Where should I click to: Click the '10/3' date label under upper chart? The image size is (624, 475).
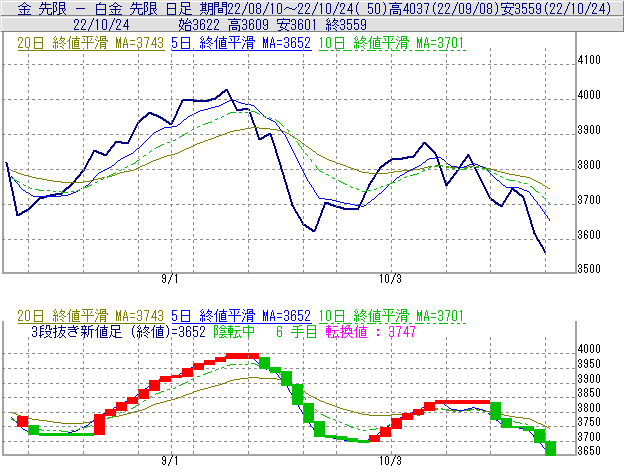390,279
